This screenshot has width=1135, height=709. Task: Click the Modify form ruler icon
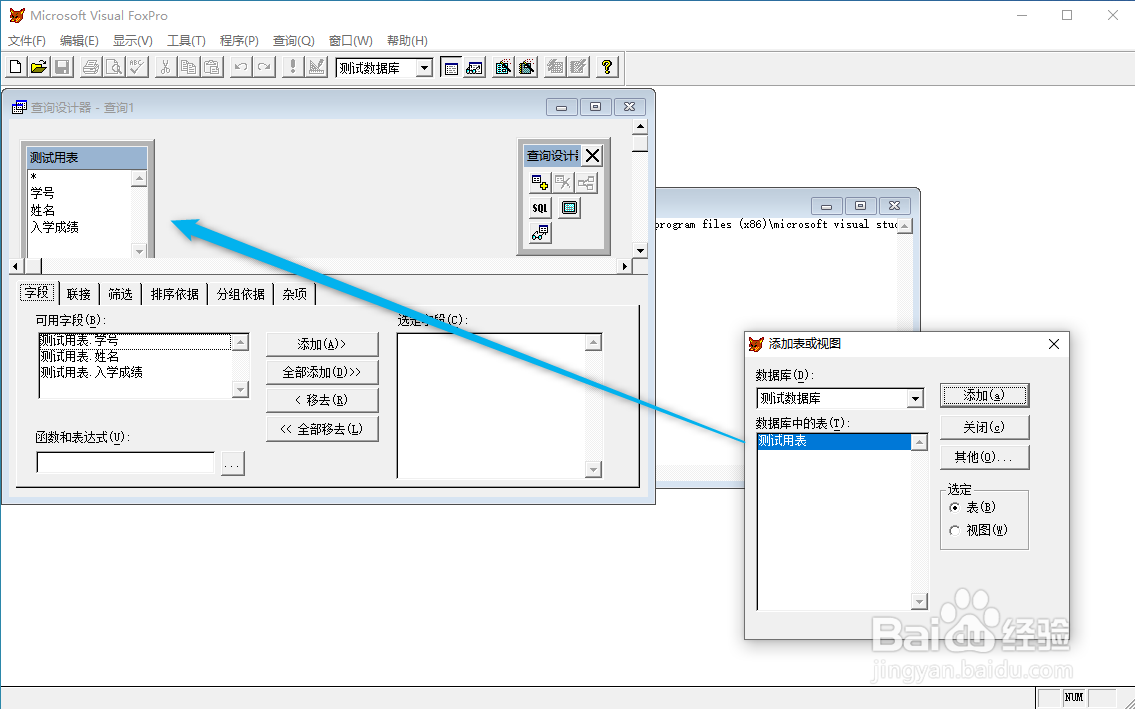pos(316,67)
